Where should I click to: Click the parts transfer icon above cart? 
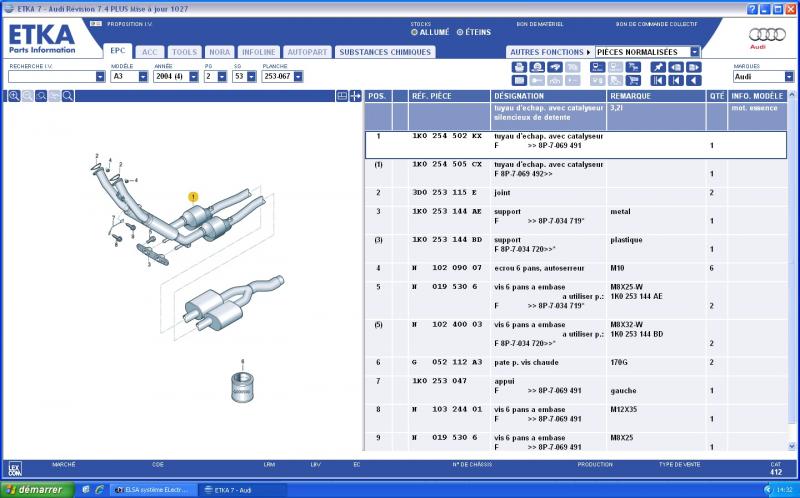(x=633, y=67)
